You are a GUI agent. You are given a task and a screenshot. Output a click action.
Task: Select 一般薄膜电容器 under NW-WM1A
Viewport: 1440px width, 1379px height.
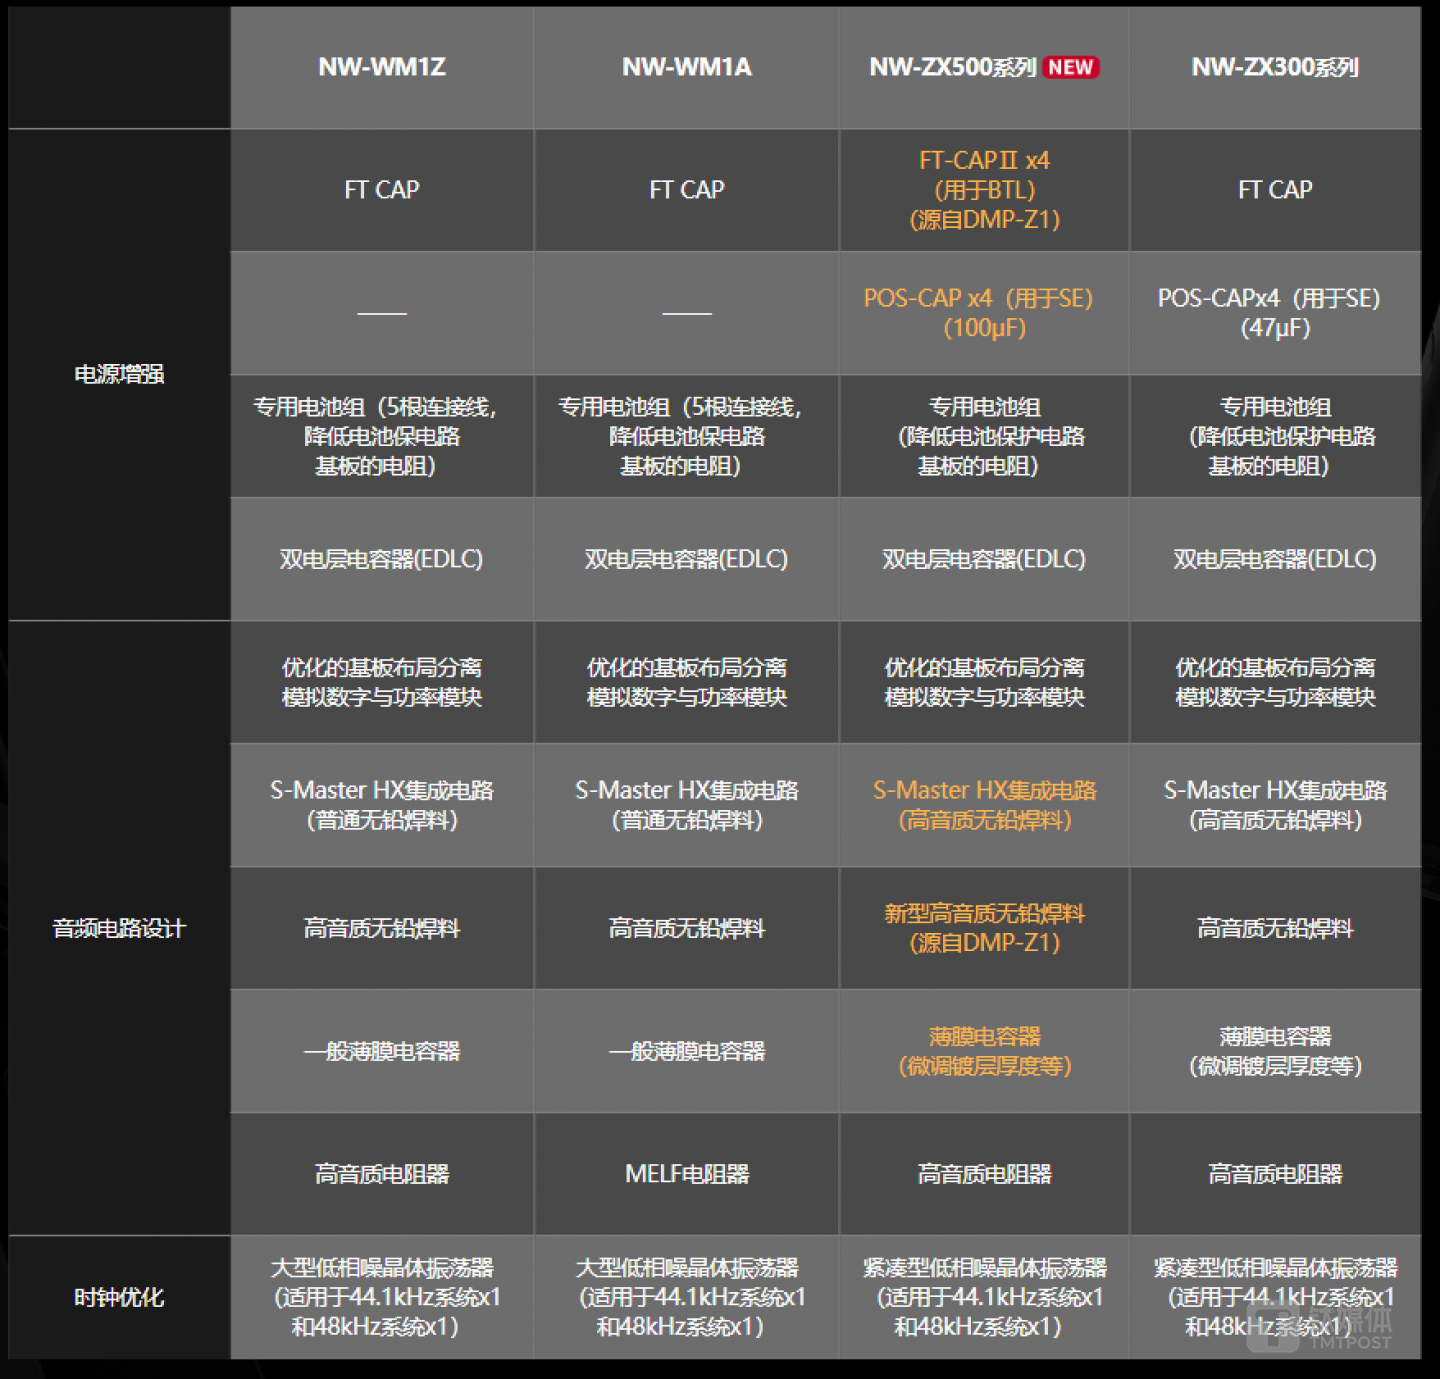[x=687, y=1051]
